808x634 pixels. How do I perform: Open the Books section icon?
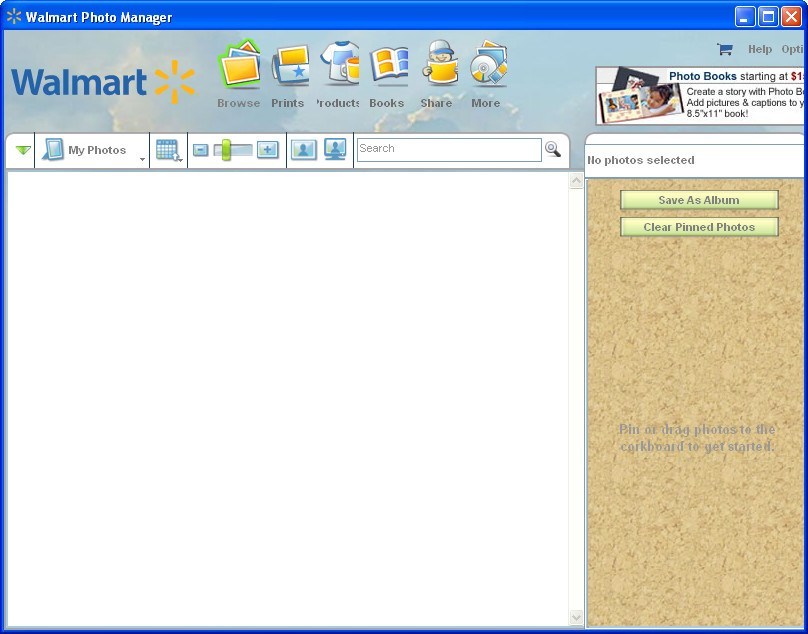pyautogui.click(x=389, y=64)
